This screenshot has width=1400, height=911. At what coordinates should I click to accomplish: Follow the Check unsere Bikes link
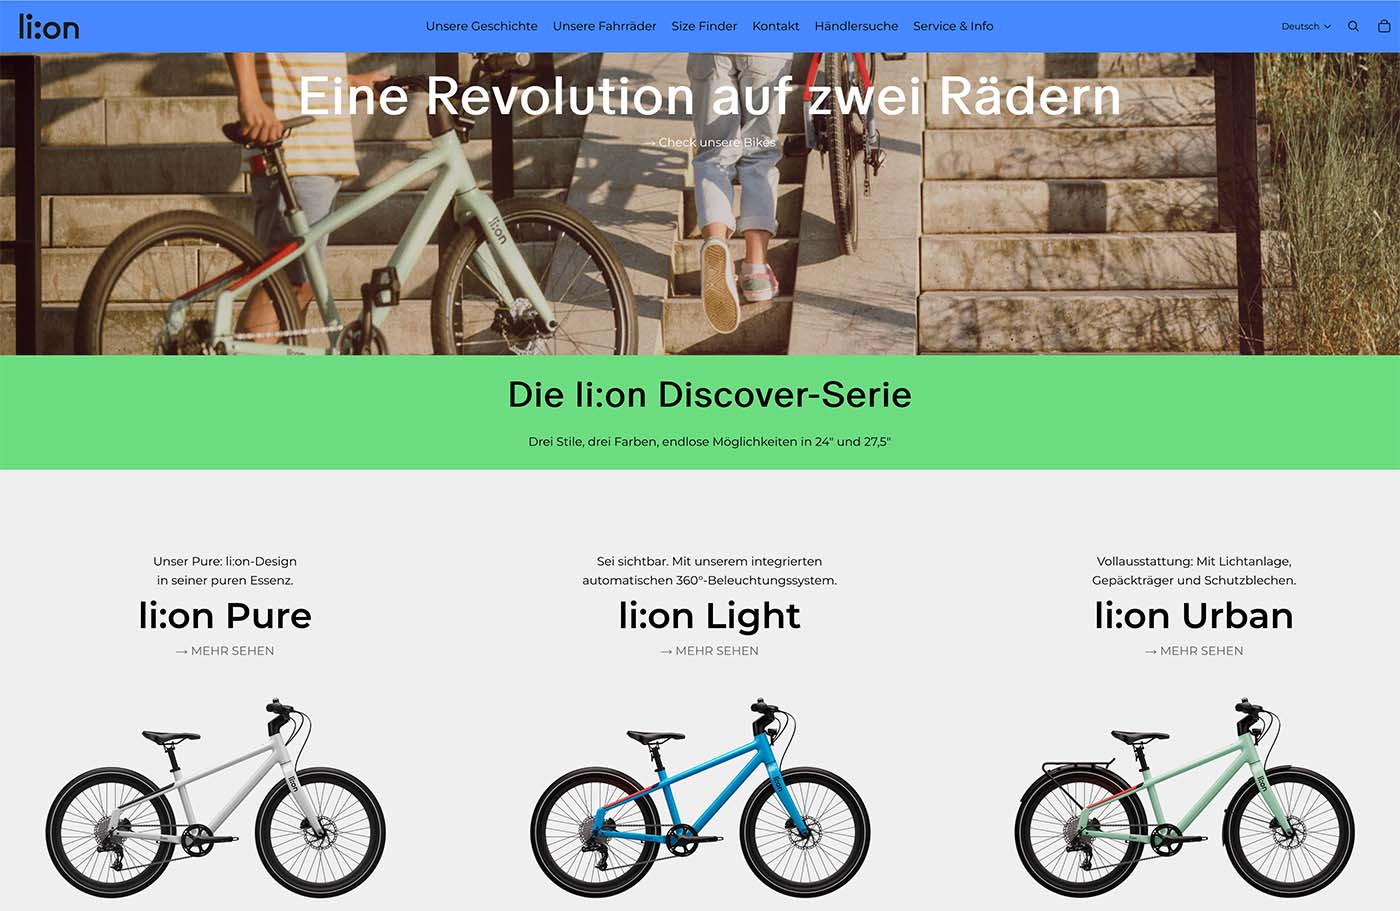pyautogui.click(x=710, y=142)
